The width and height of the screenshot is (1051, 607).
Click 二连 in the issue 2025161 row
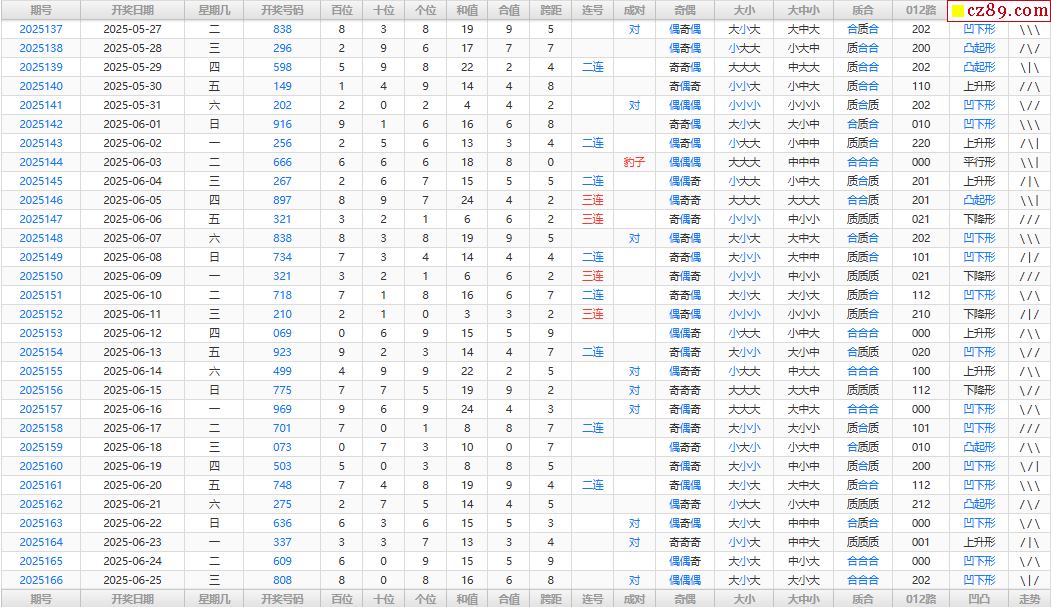click(593, 485)
